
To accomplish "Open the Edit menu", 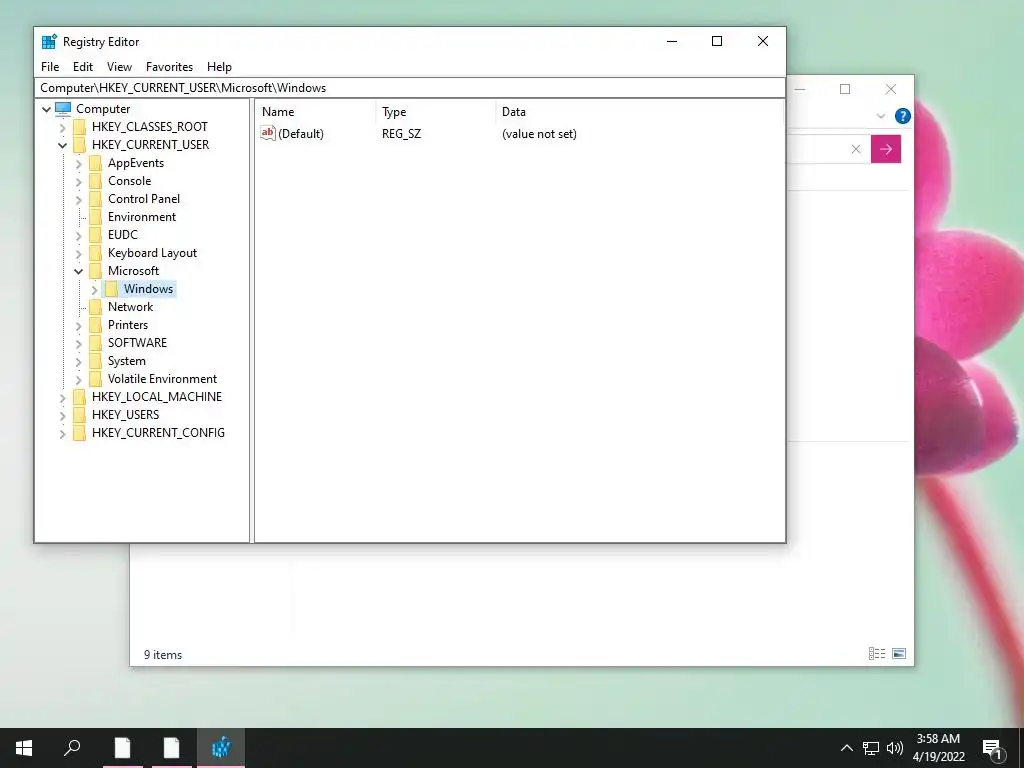I will click(x=83, y=67).
